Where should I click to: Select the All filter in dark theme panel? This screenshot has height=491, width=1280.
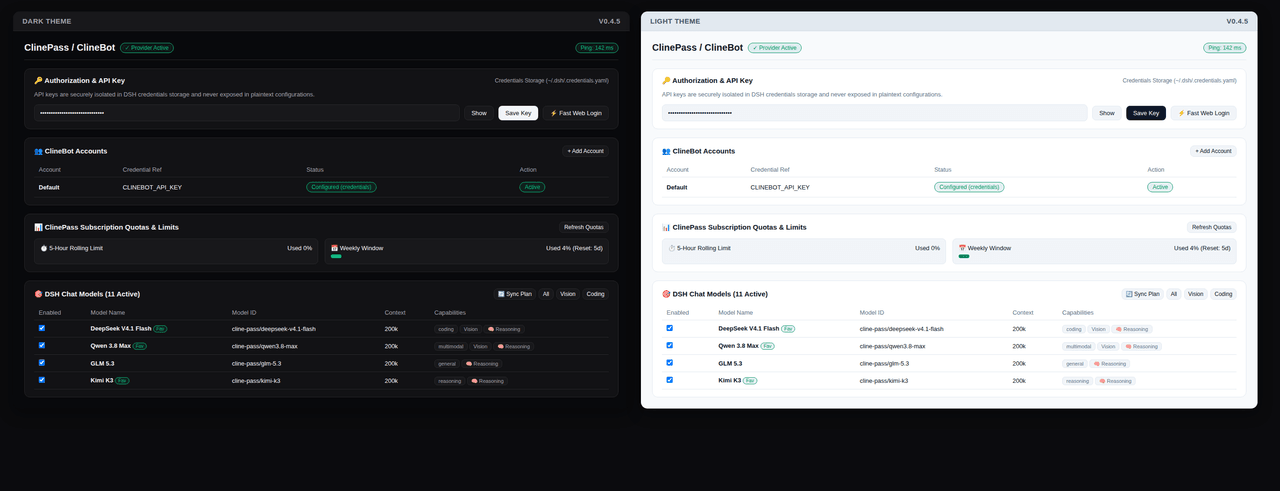[x=546, y=294]
